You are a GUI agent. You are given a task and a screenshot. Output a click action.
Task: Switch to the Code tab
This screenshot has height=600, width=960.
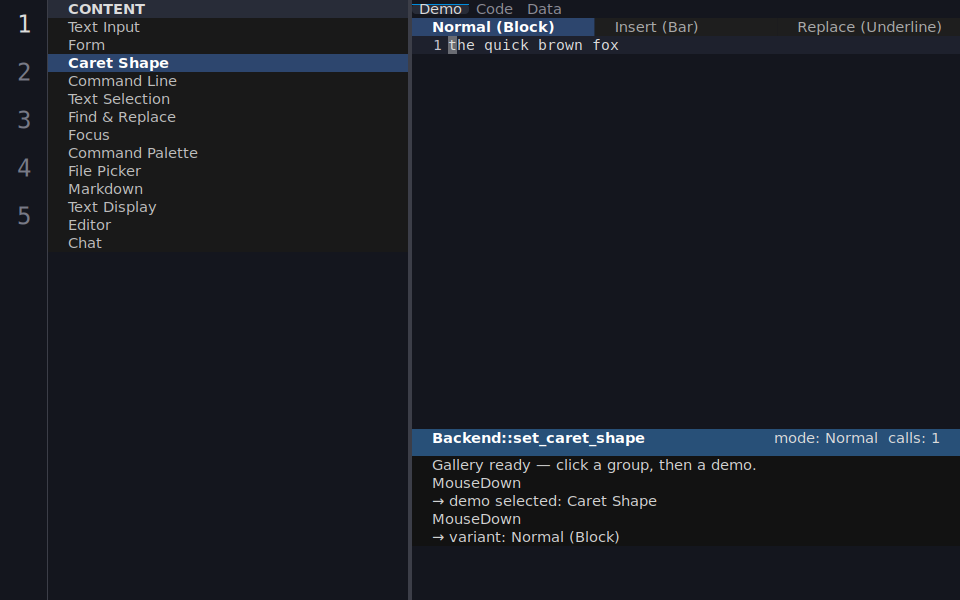pos(494,9)
